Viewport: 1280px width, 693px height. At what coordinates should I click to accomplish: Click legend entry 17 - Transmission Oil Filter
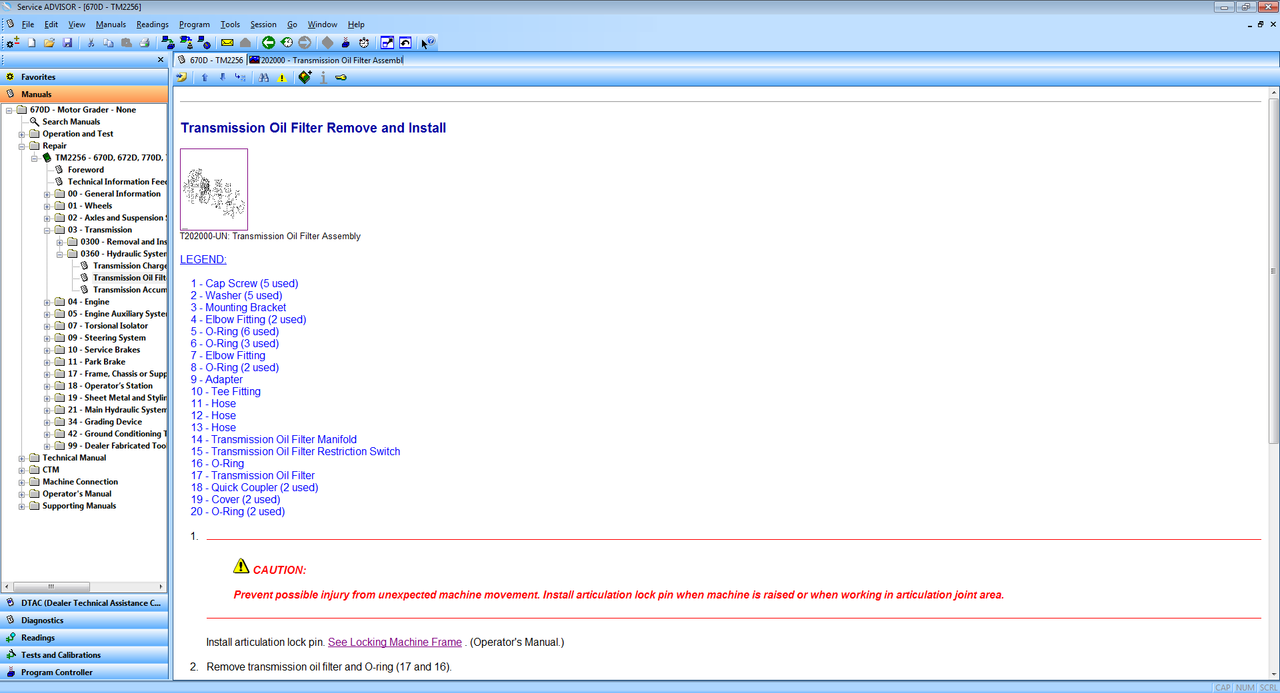(253, 476)
